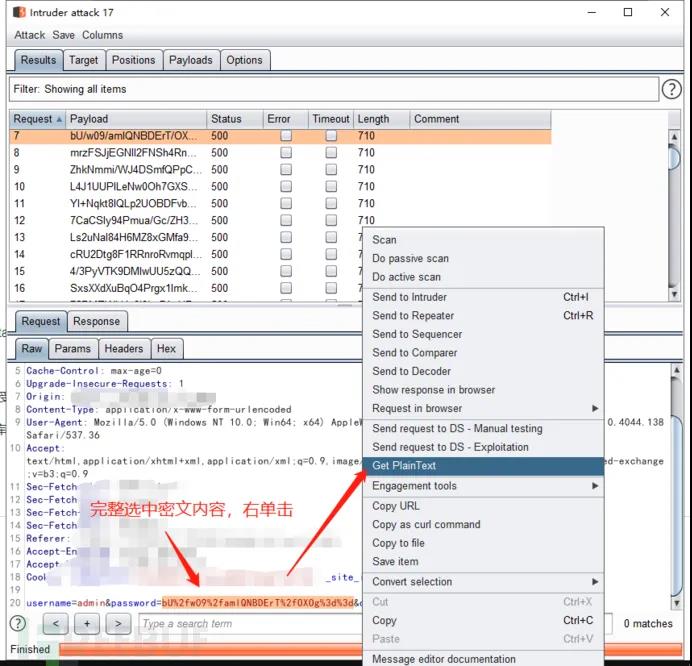This screenshot has height=666, width=692.
Task: Sort by the Length column header
Action: click(381, 119)
